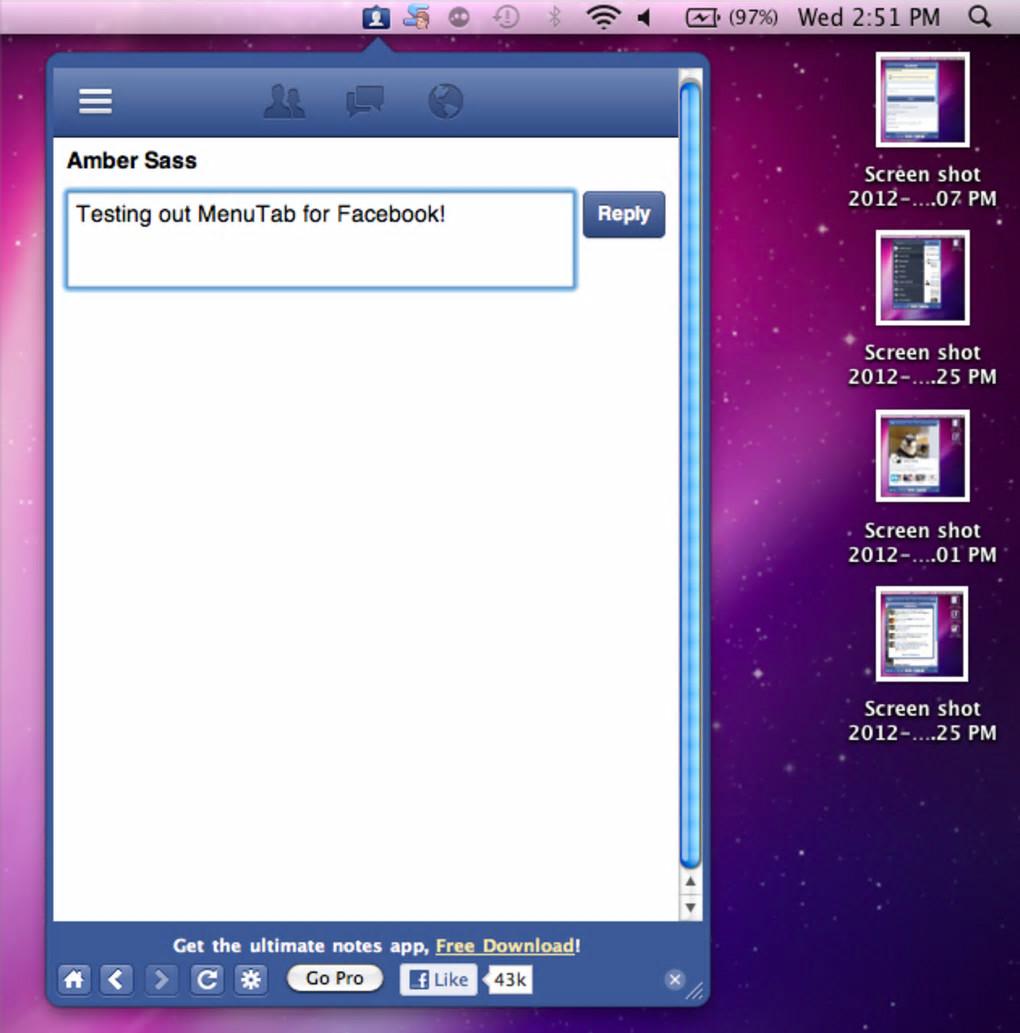Click the scroll down arrow
This screenshot has height=1033, width=1020.
pos(690,907)
